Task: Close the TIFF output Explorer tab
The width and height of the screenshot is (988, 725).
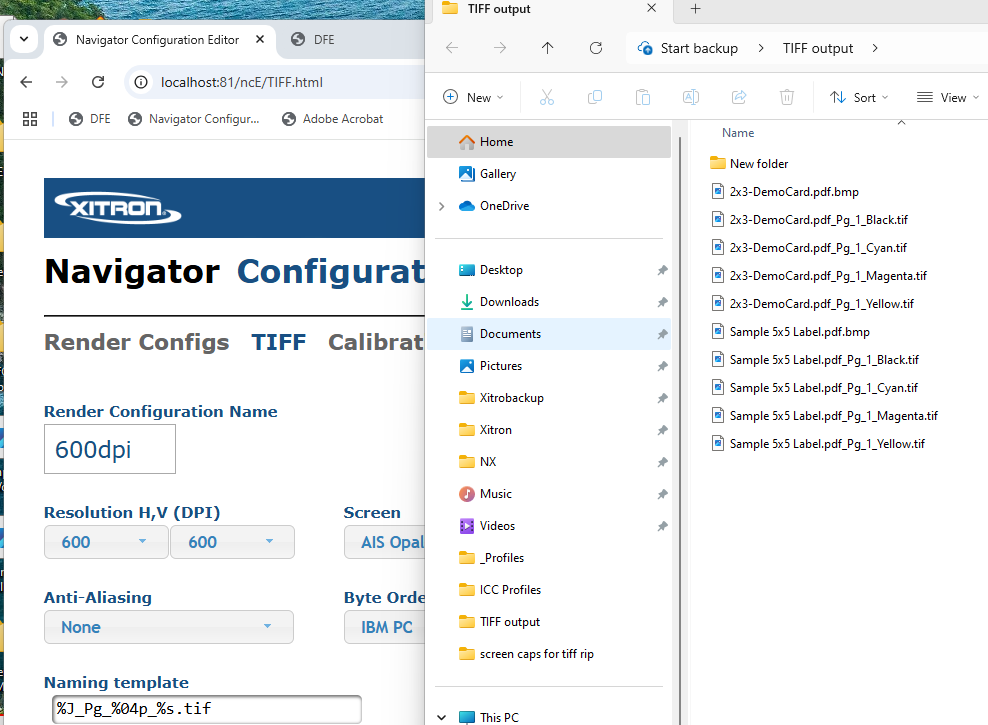Action: [x=652, y=8]
